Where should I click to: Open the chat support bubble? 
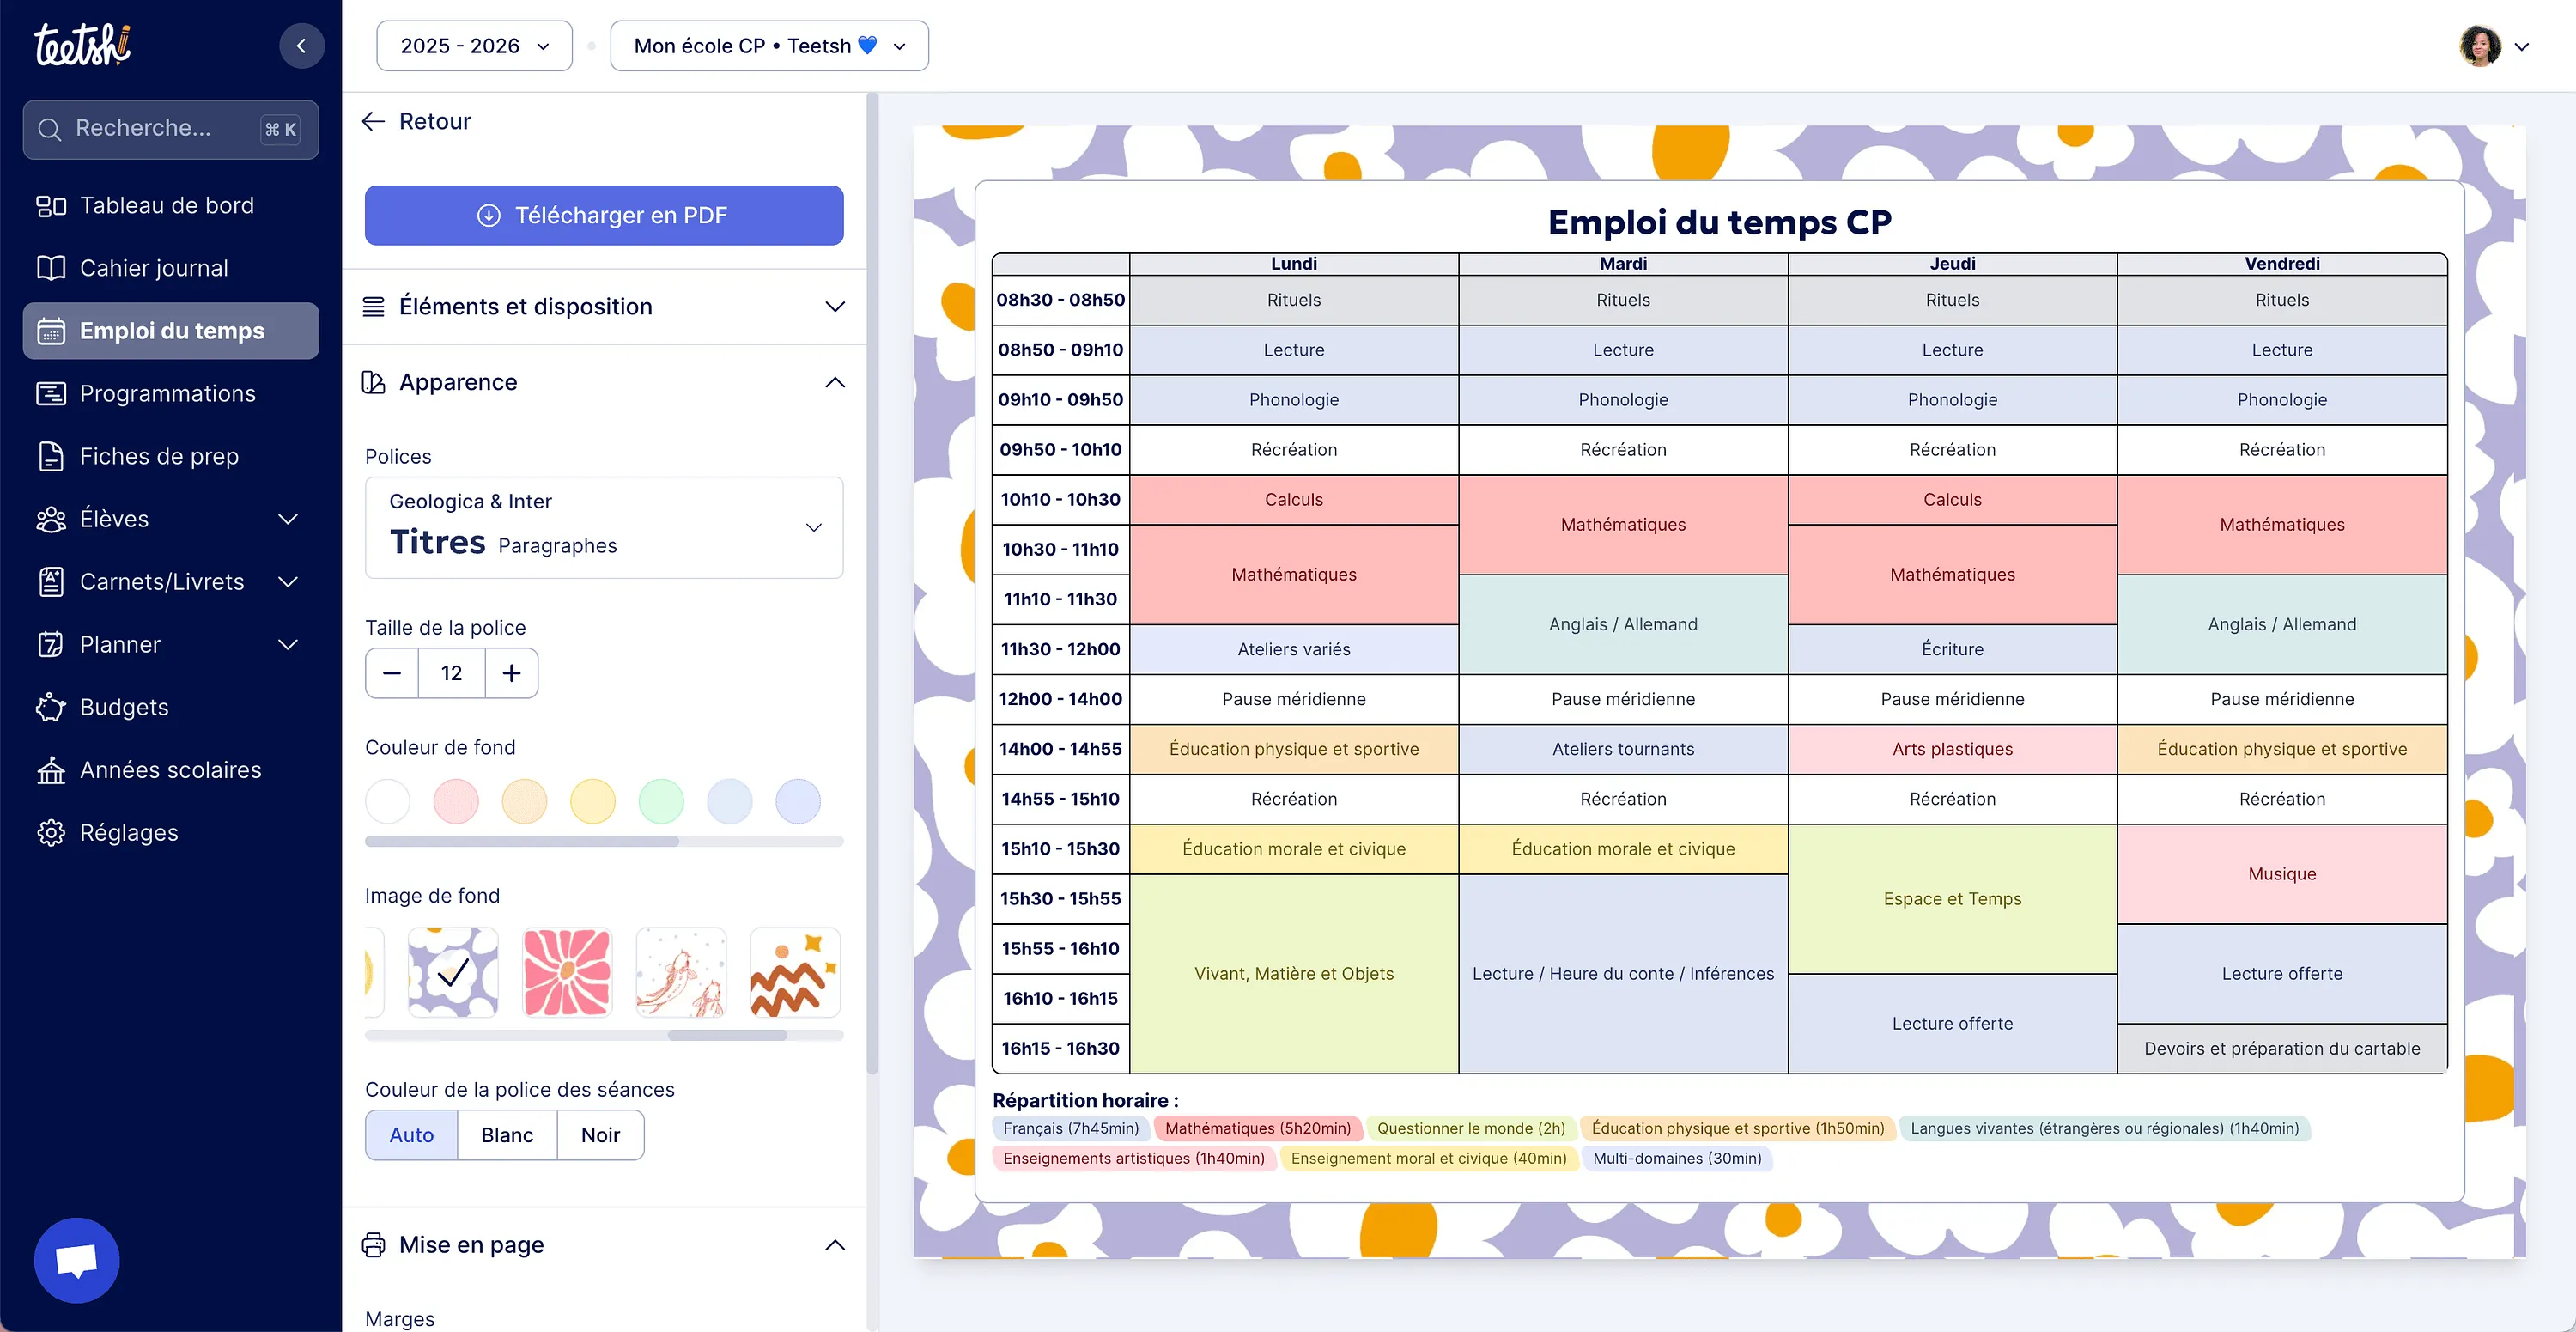tap(77, 1260)
